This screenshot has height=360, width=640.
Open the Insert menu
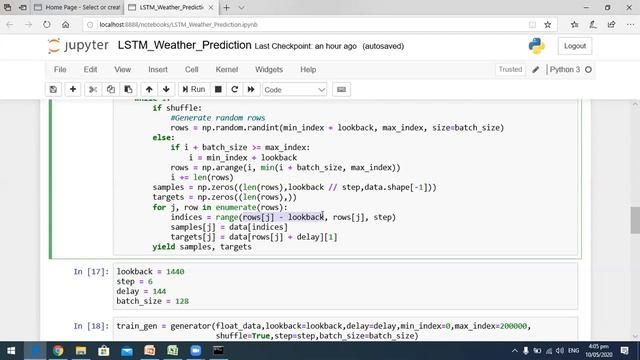(158, 69)
